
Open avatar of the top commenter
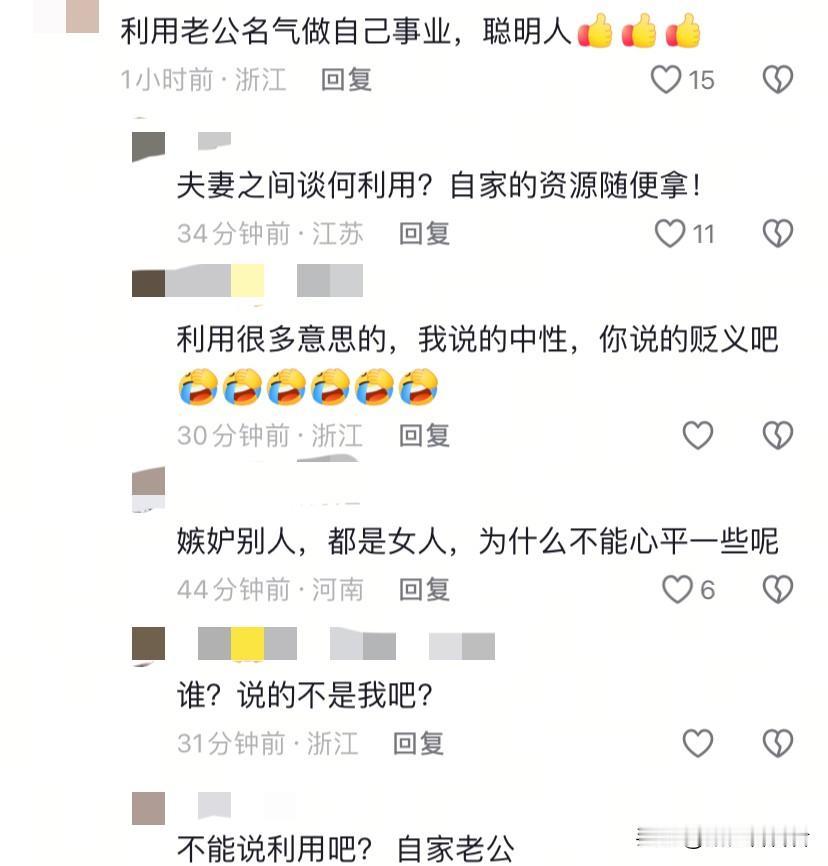click(x=82, y=17)
